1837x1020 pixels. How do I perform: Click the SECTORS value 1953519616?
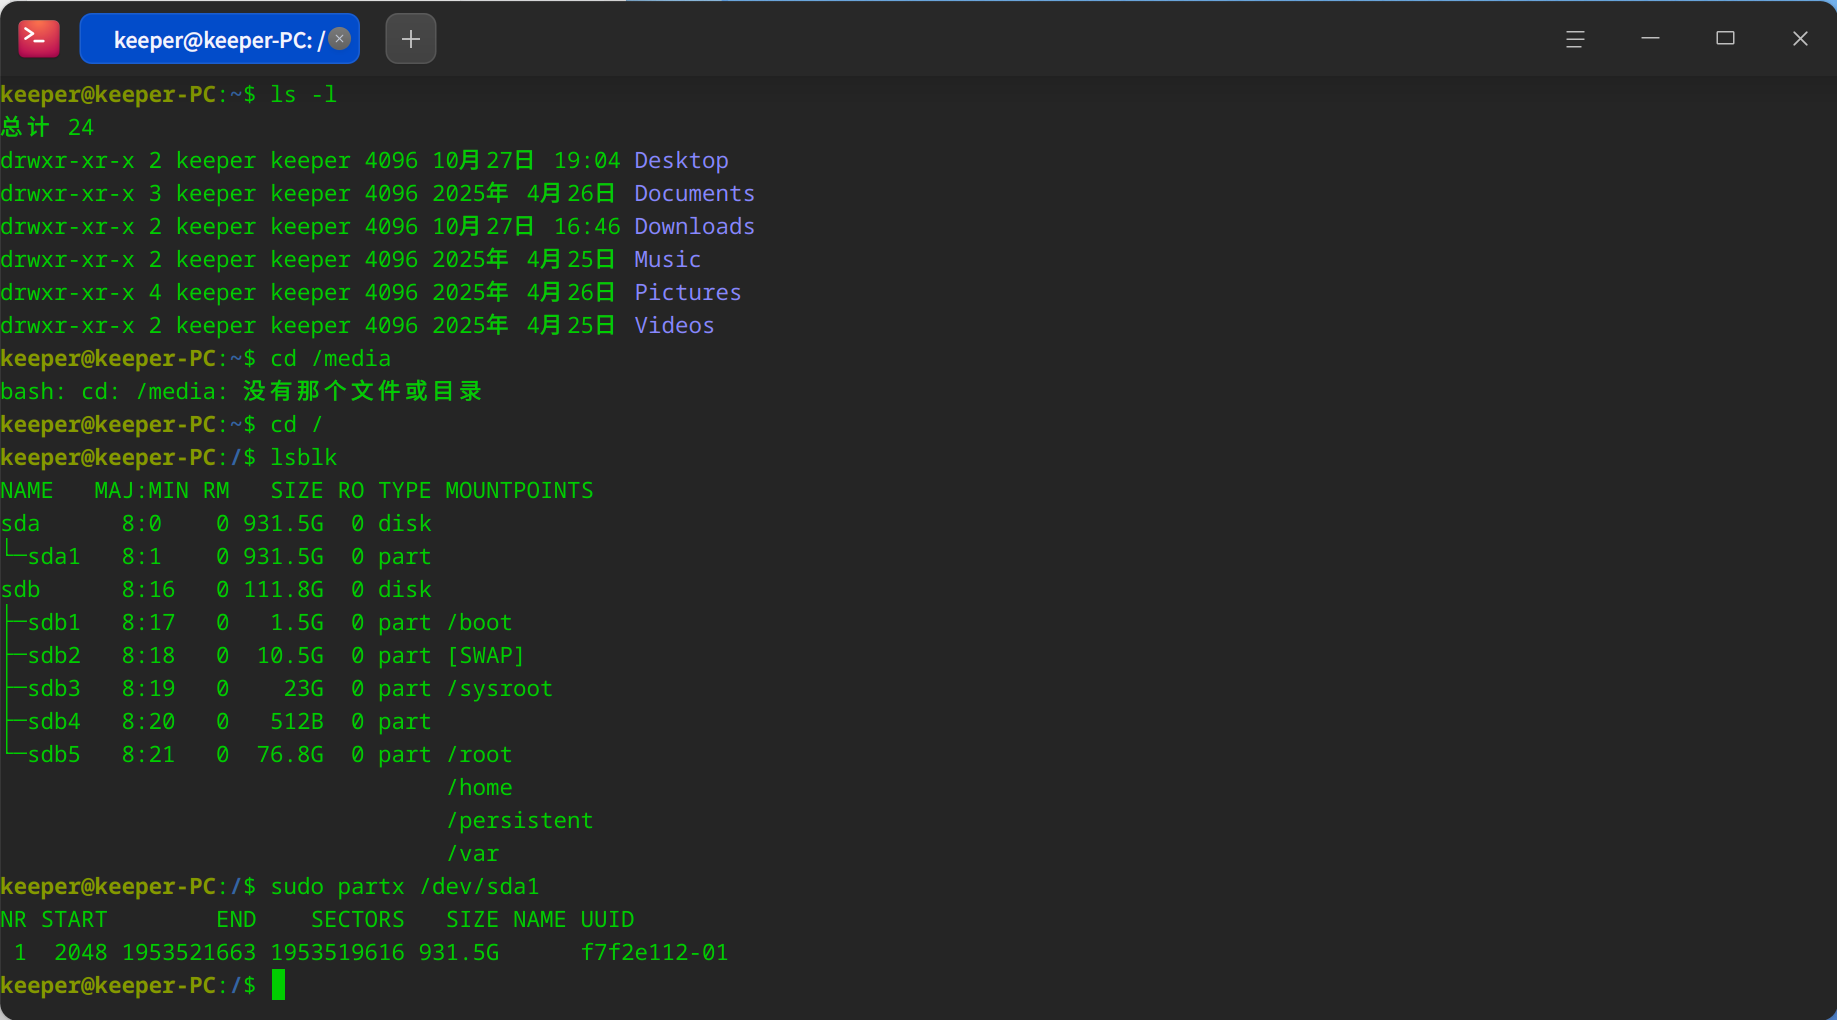[337, 952]
